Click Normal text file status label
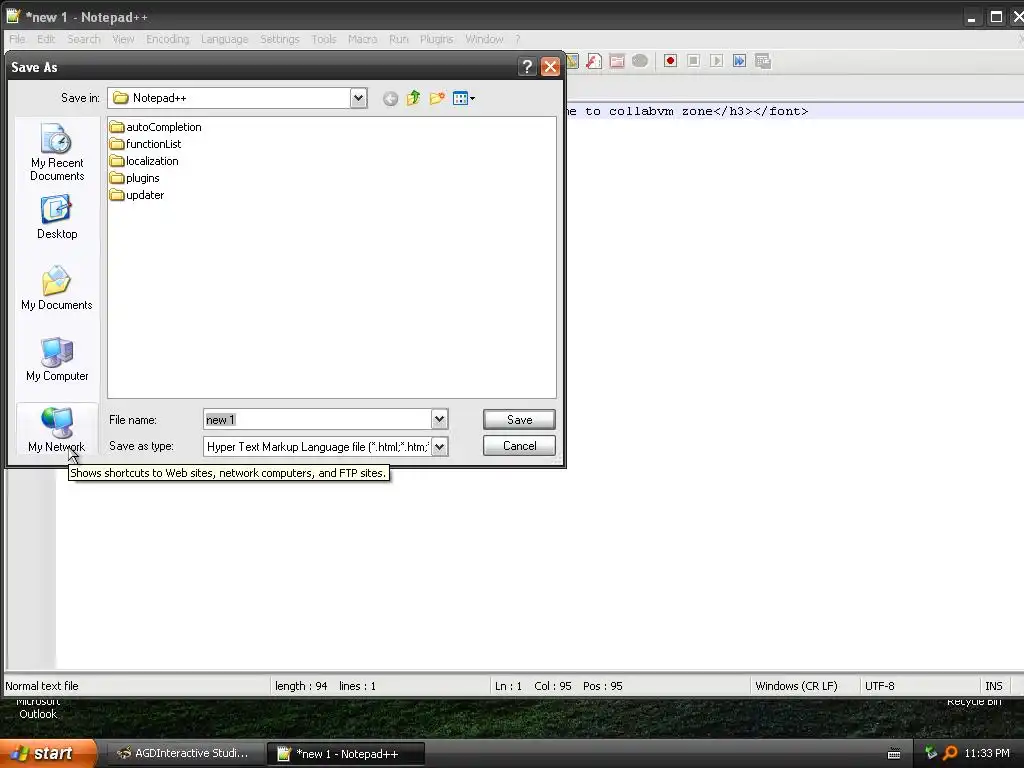 [42, 686]
